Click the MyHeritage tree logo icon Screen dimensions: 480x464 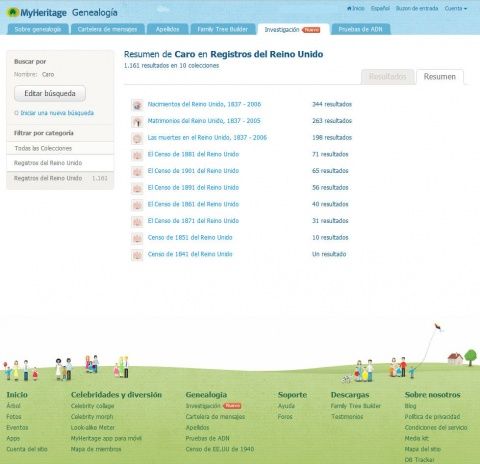pos(13,13)
